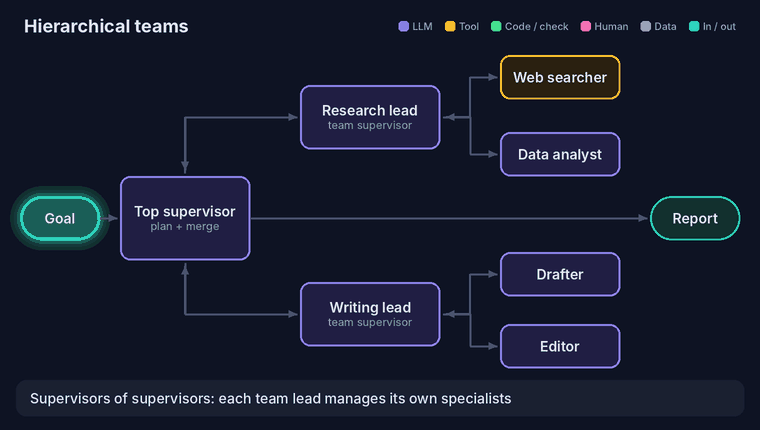This screenshot has height=430, width=760.
Task: Click the green Code / check swatch
Action: point(496,26)
